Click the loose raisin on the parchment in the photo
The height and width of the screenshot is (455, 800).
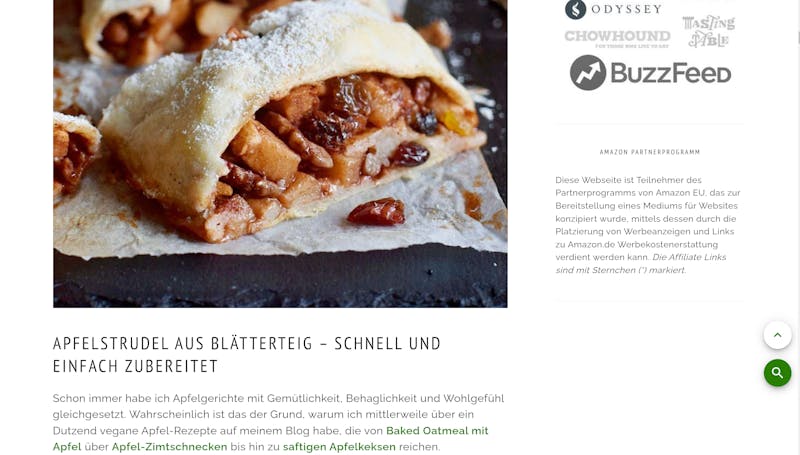[377, 212]
